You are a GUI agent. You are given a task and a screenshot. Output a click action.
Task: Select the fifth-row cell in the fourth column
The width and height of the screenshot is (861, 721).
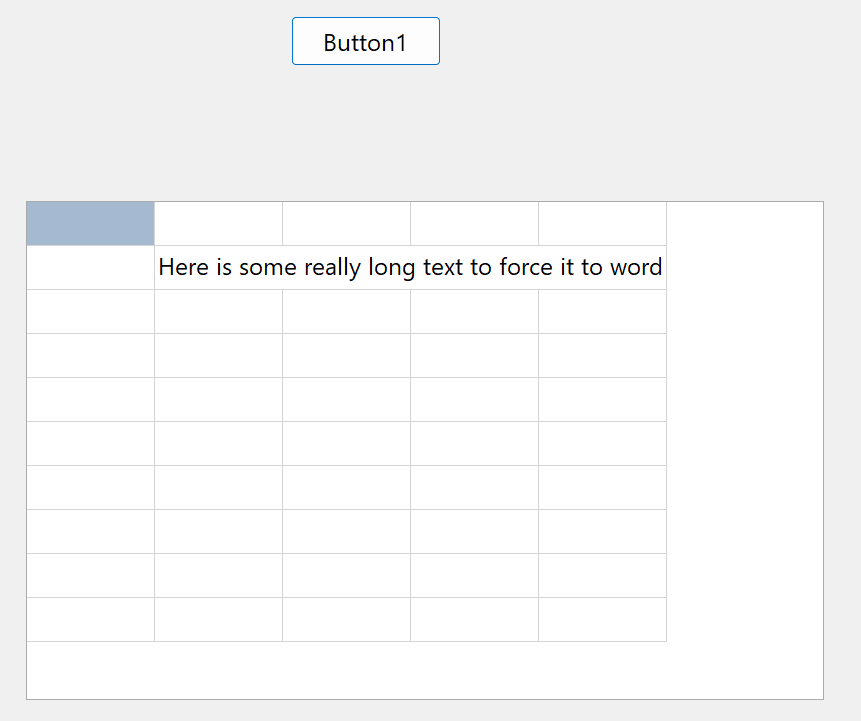[x=474, y=399]
